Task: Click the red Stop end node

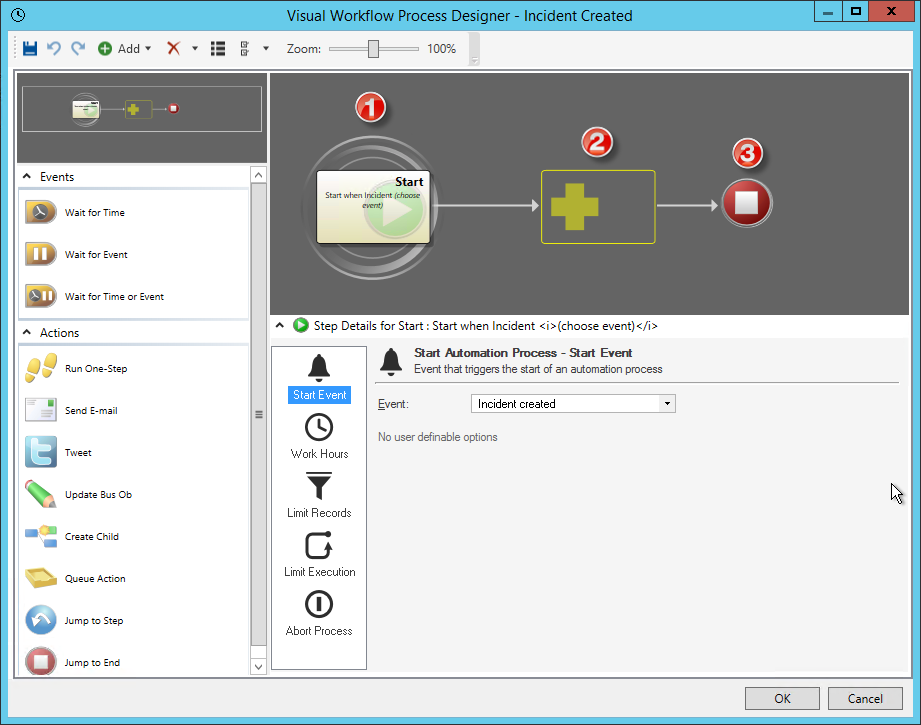Action: click(x=747, y=203)
